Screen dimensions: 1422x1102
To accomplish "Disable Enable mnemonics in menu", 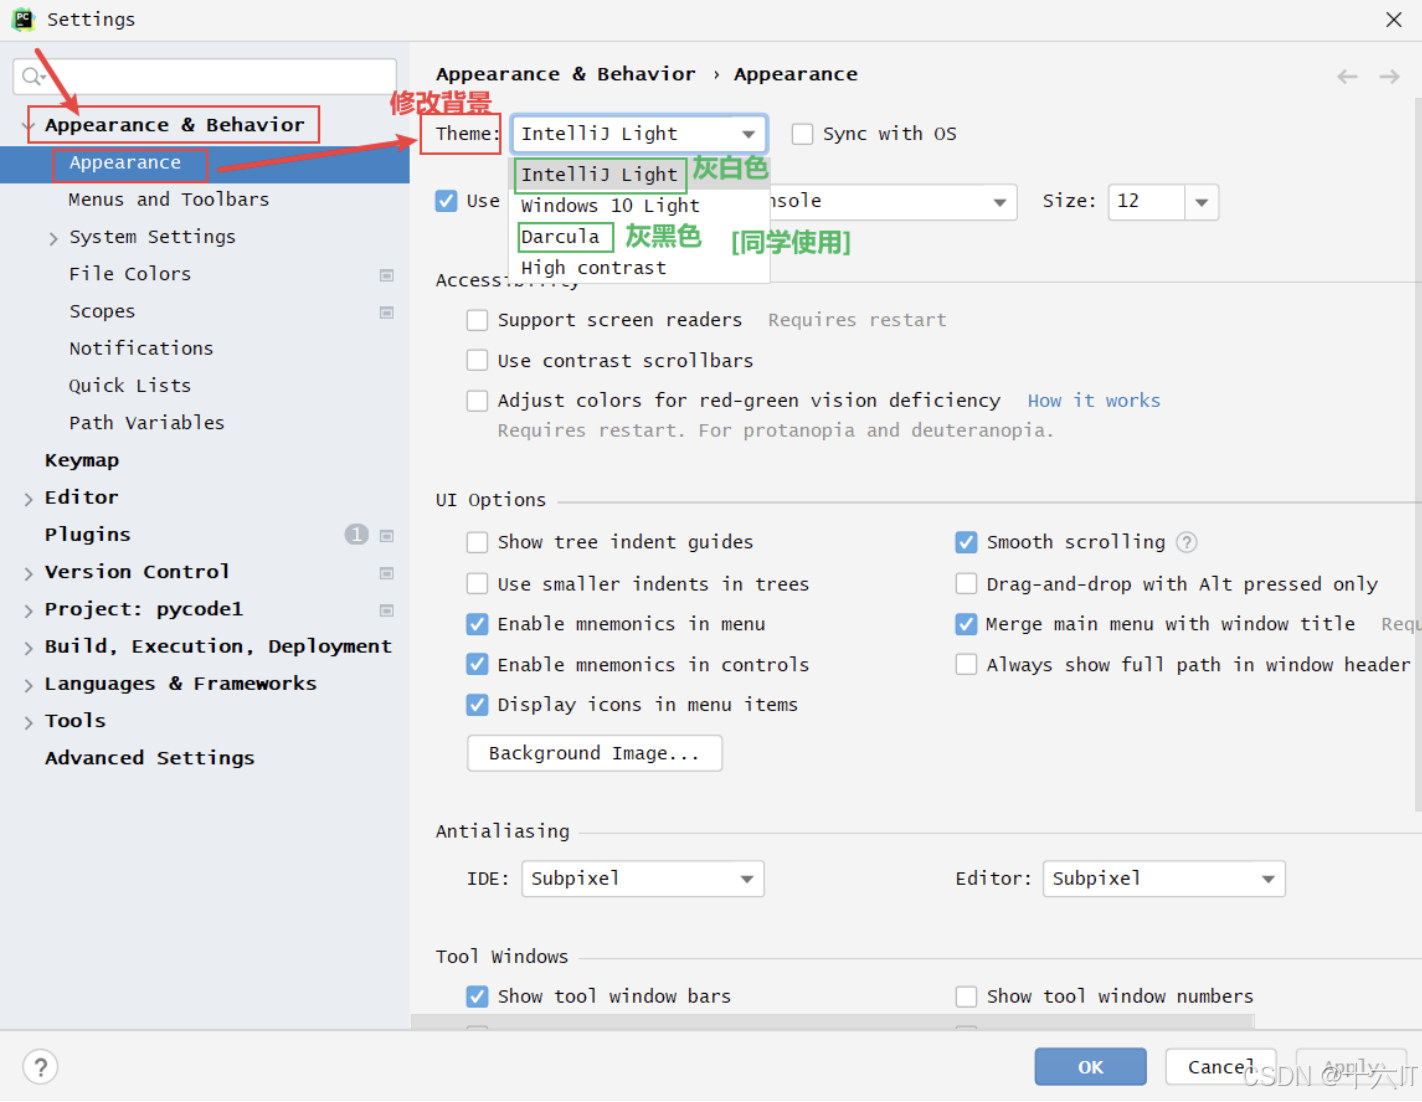I will (x=477, y=624).
